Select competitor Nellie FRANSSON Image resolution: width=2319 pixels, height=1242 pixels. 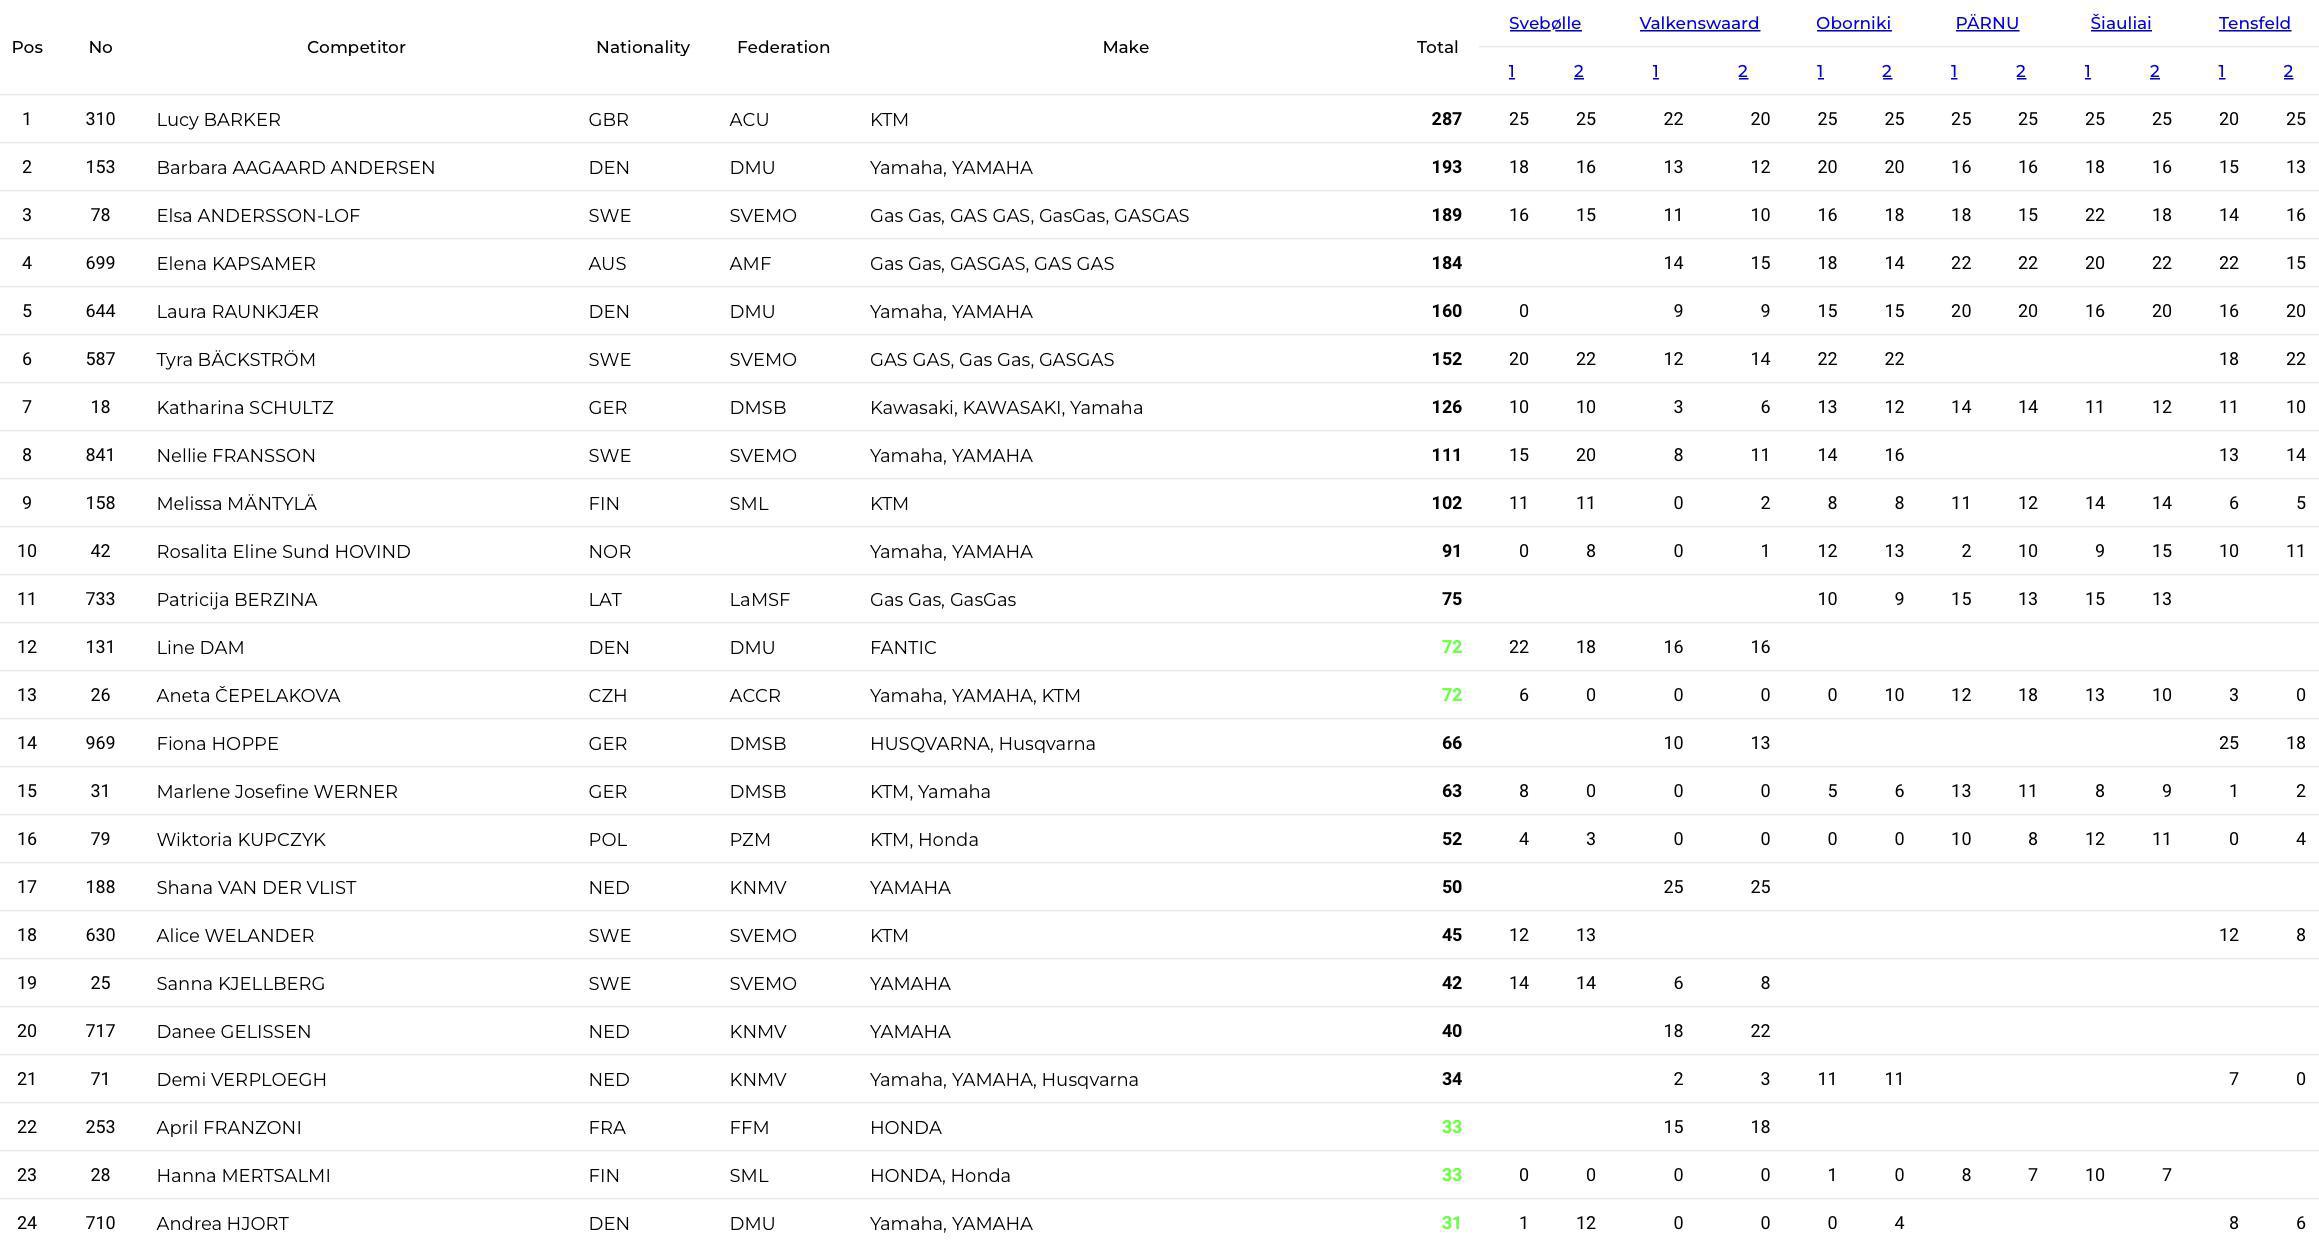(236, 455)
